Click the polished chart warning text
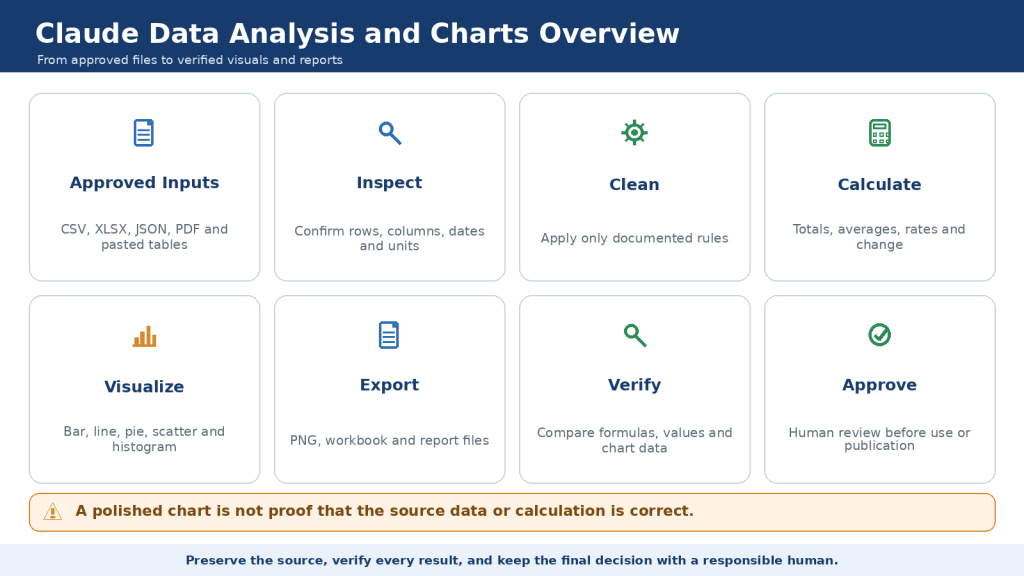Viewport: 1024px width, 576px height. (x=384, y=511)
